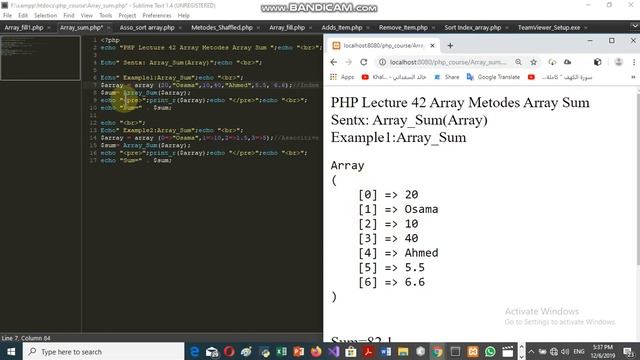The height and width of the screenshot is (360, 640).
Task: Open Excel from taskbar
Action: [x=281, y=351]
